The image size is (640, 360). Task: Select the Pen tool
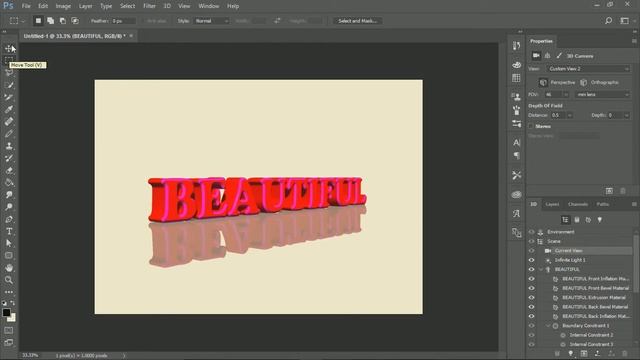(x=9, y=219)
